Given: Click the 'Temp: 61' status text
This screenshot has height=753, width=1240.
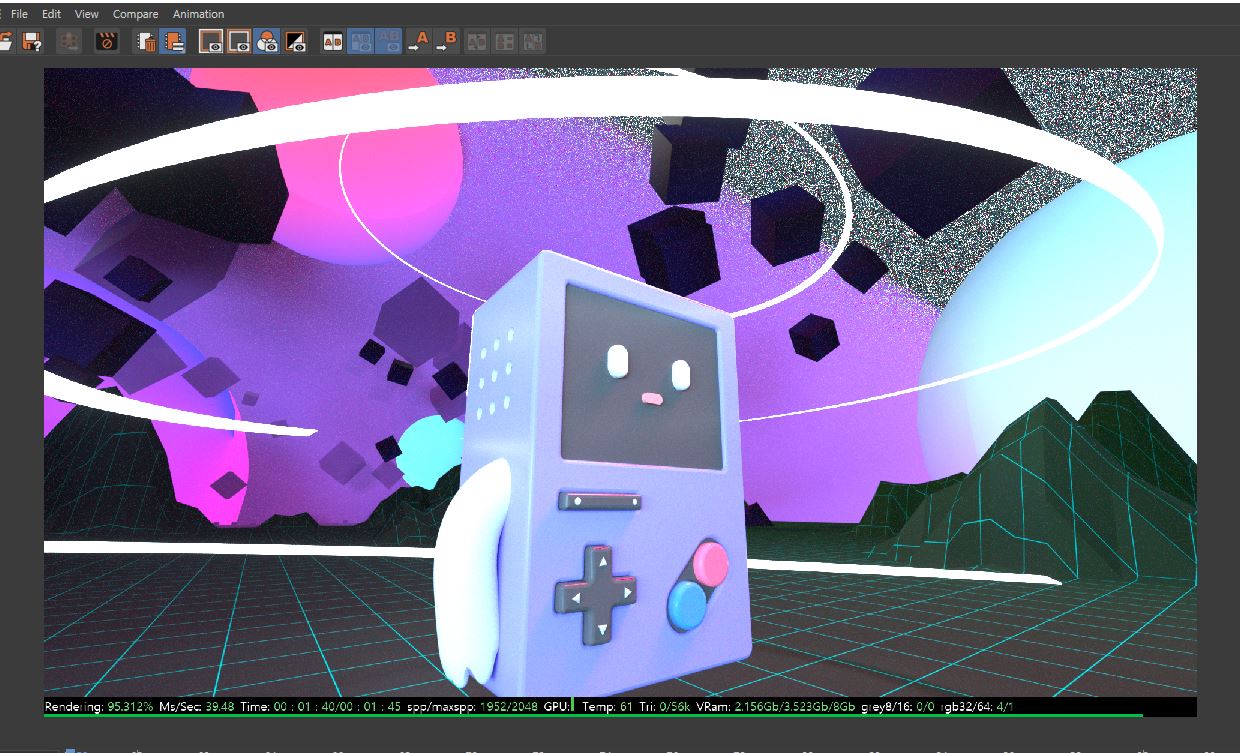Looking at the screenshot, I should coord(607,707).
